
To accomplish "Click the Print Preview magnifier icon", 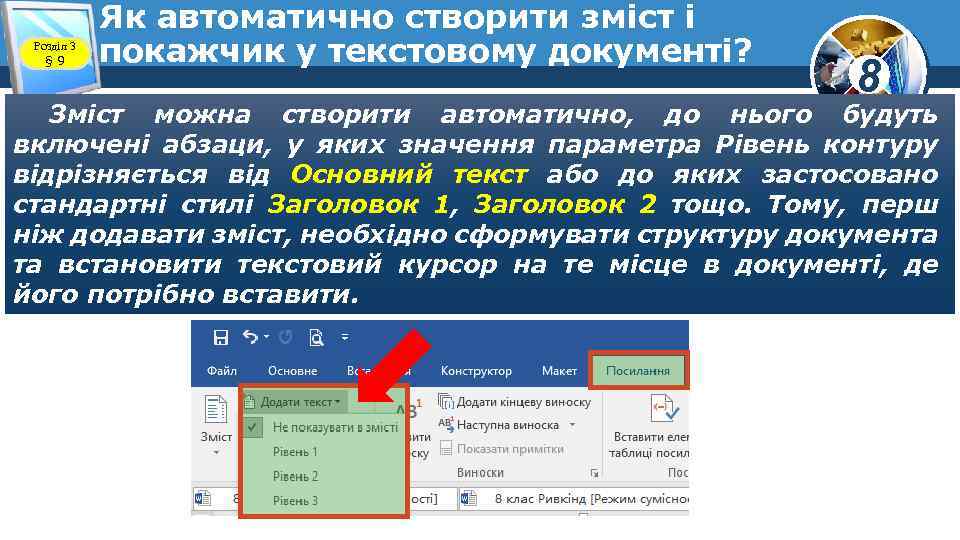I will coord(316,337).
